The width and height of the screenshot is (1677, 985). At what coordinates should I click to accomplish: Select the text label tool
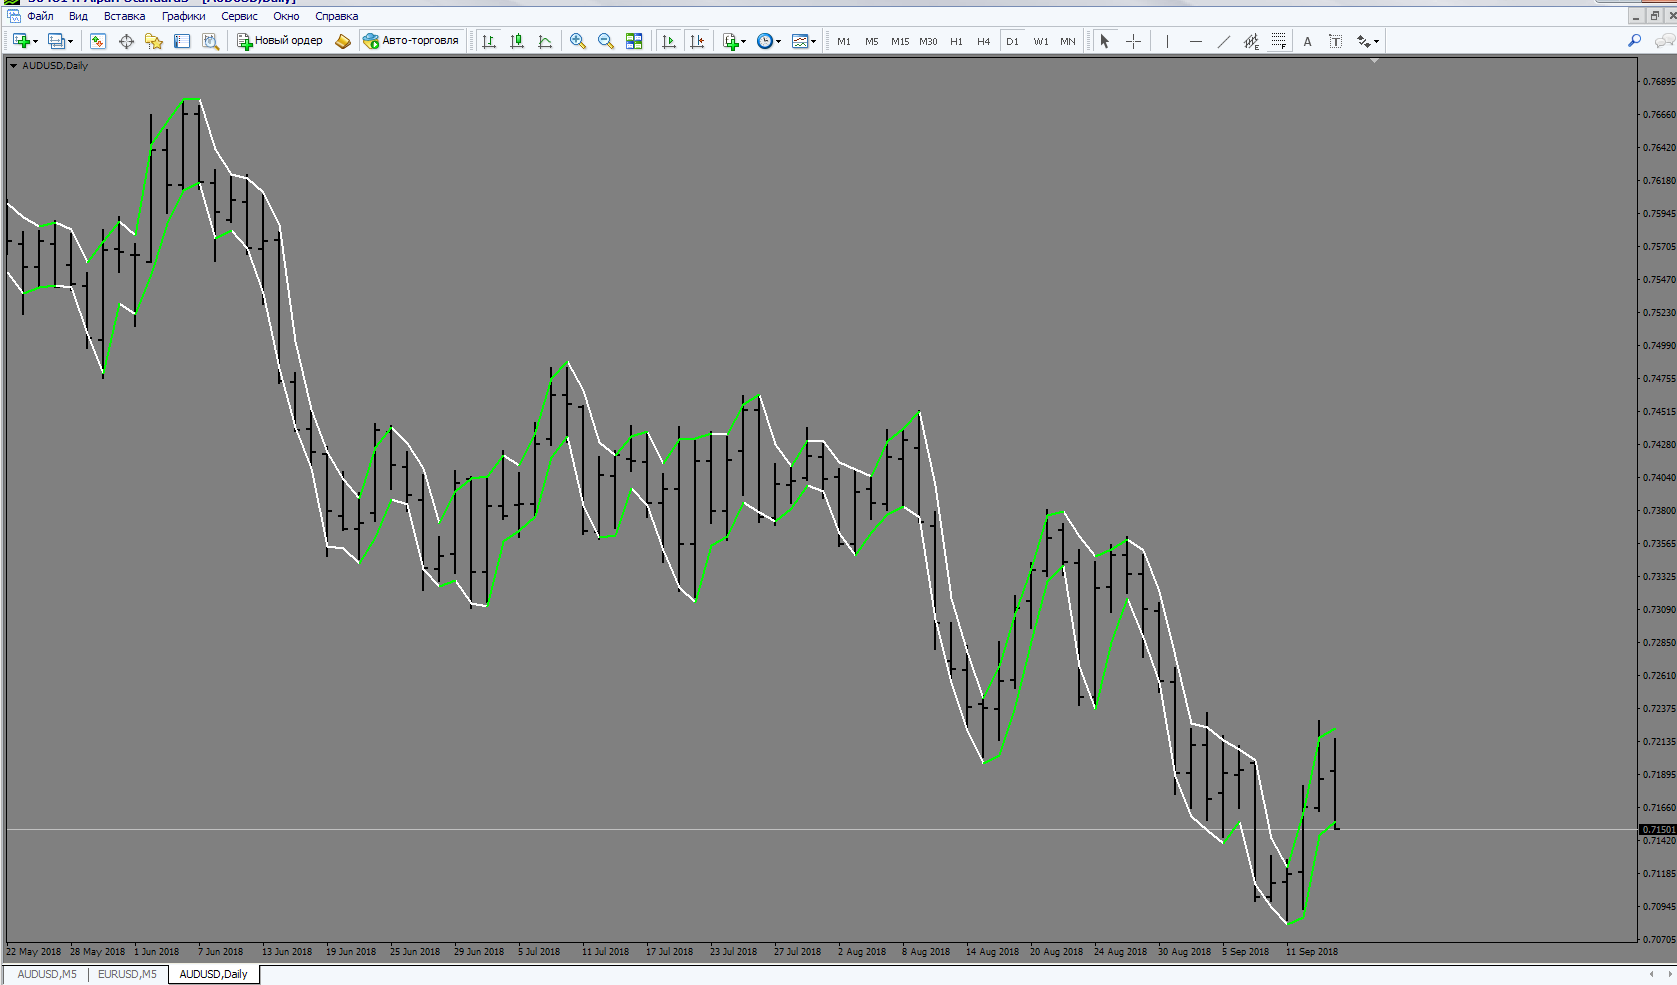coord(1335,41)
